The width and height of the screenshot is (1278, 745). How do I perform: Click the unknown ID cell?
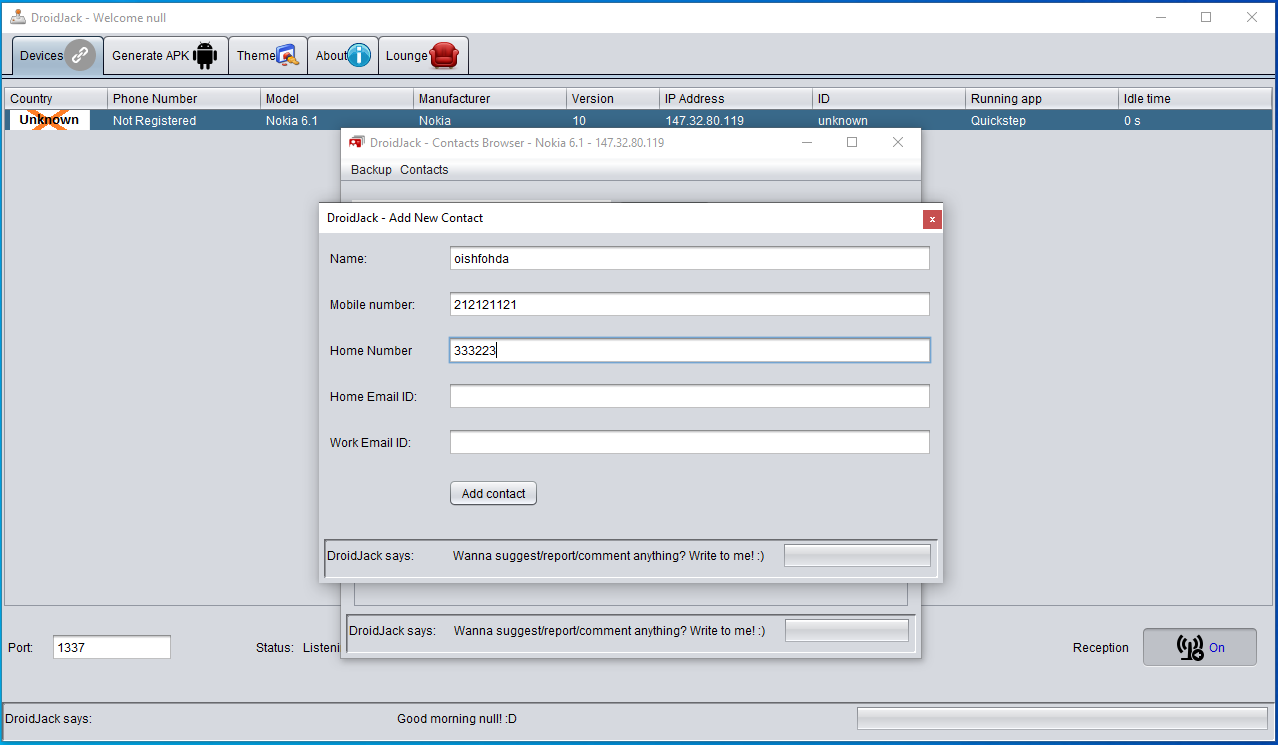[890, 120]
